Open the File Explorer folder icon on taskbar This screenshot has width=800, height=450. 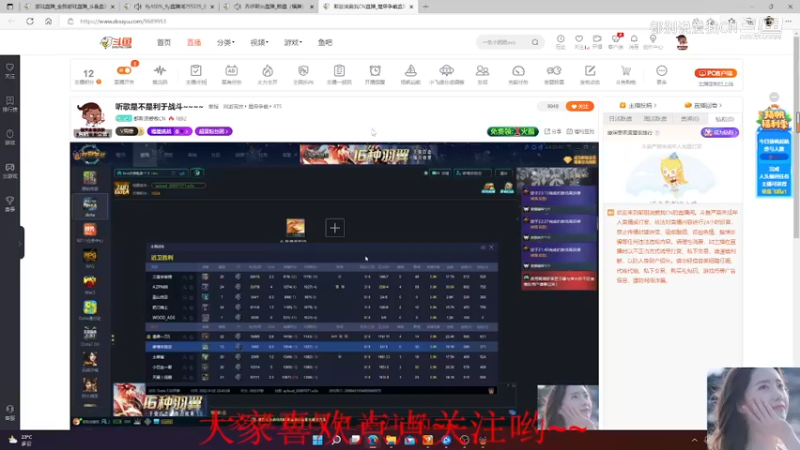(391, 440)
